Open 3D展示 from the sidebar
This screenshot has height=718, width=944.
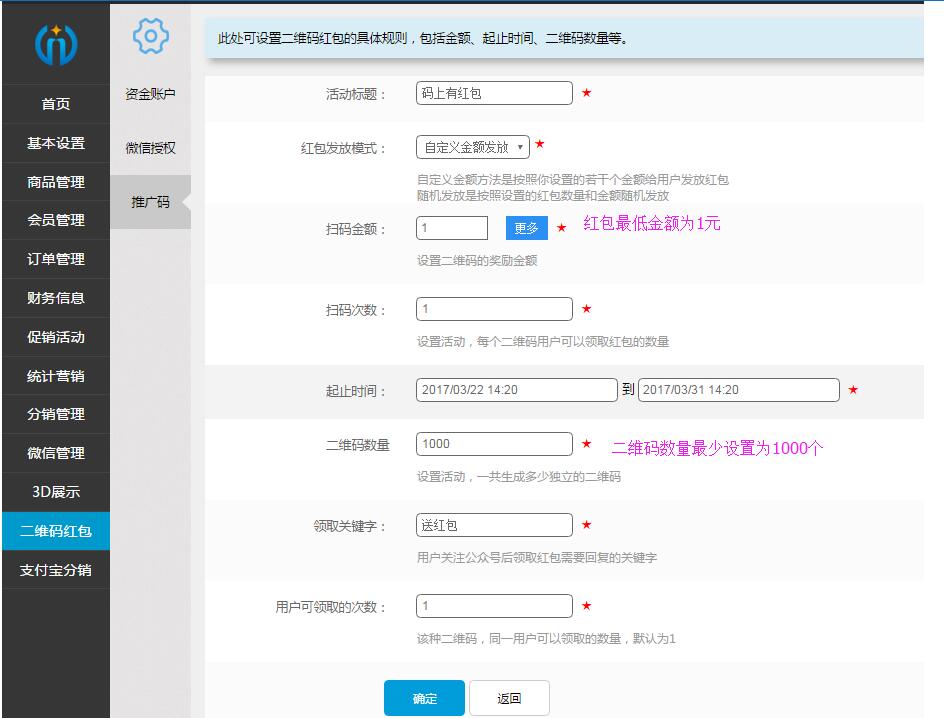pos(55,492)
